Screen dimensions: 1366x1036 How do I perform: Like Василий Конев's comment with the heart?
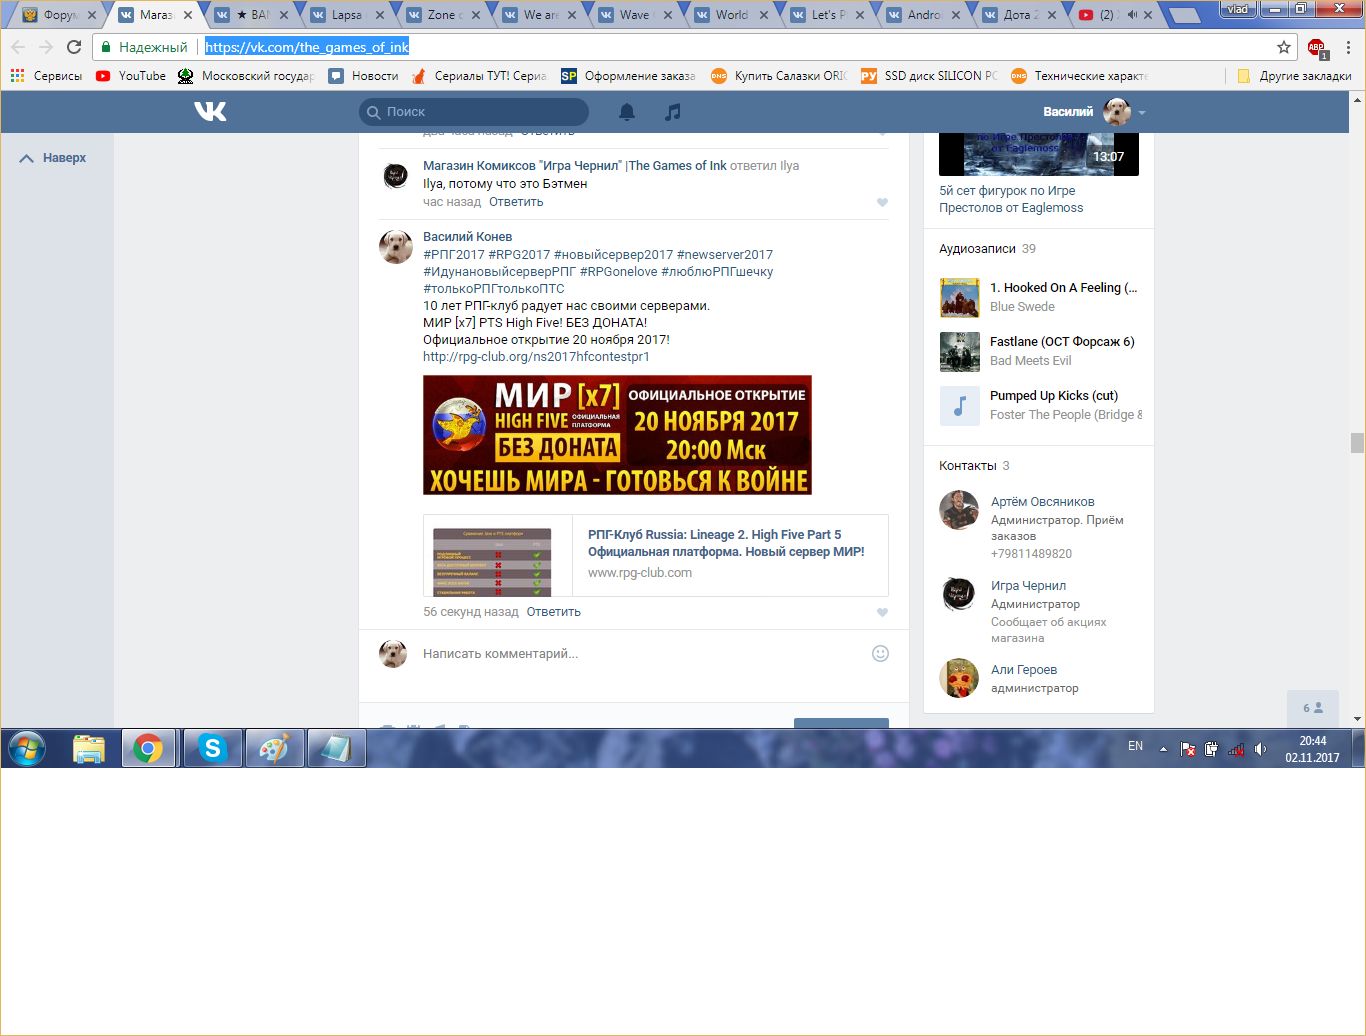[882, 612]
